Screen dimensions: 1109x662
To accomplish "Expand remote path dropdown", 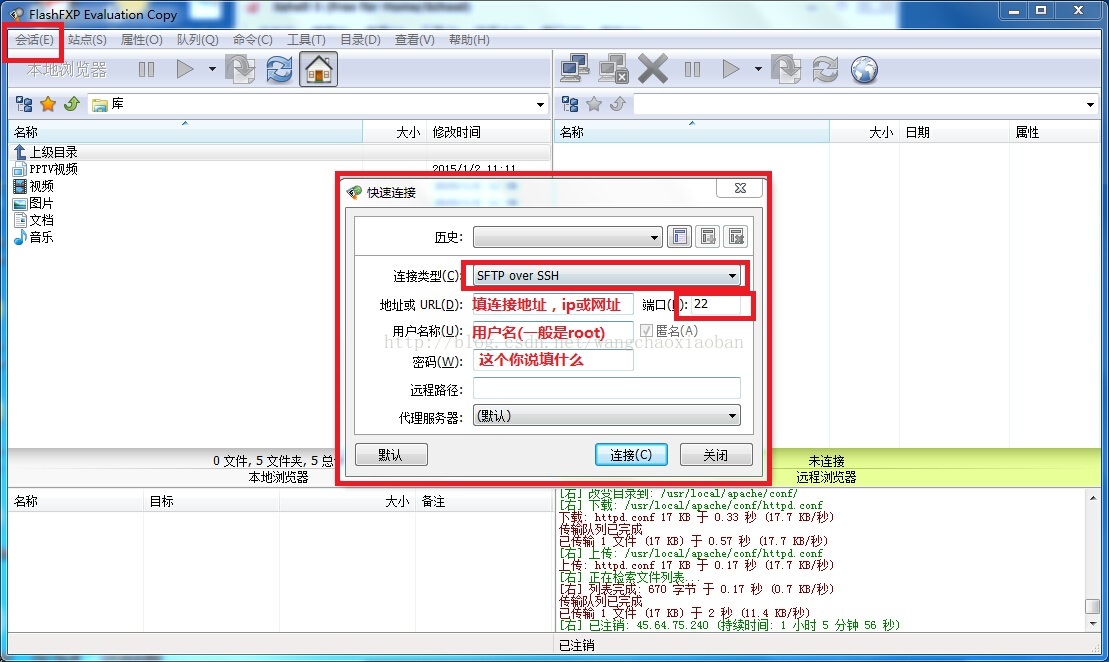I will coord(1090,105).
